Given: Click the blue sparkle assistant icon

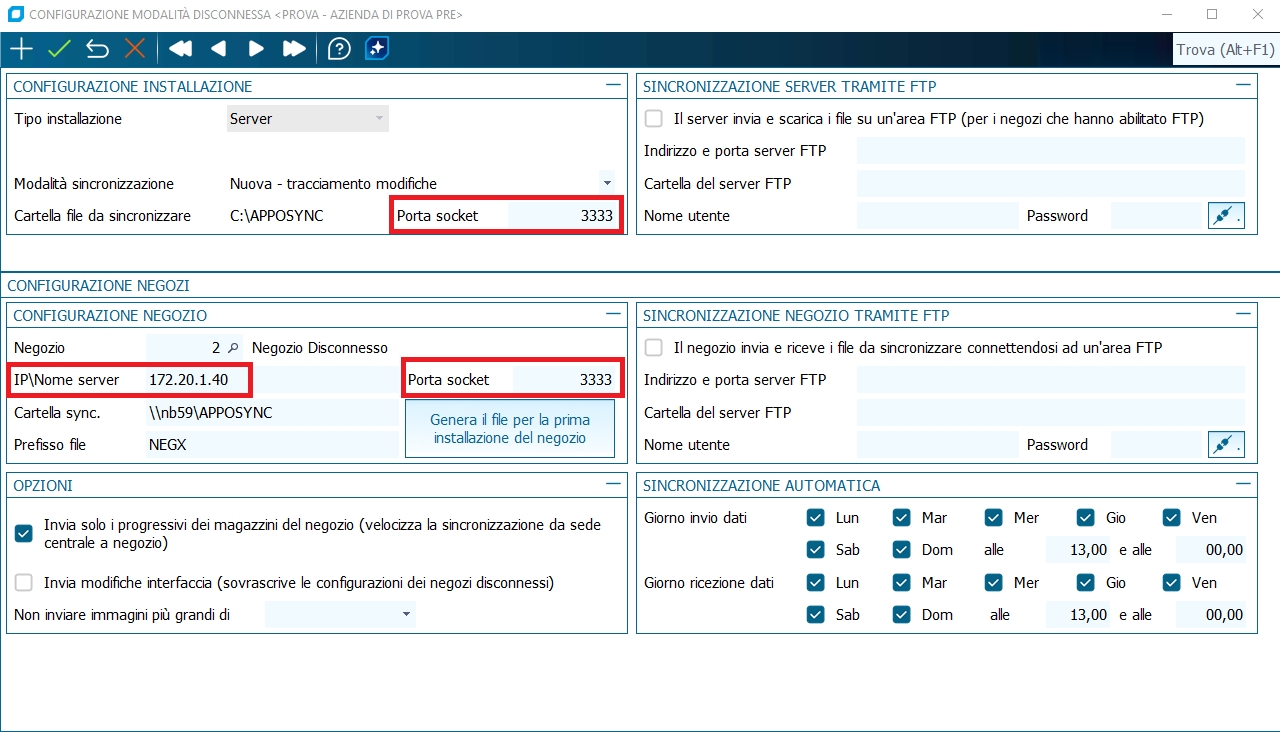Looking at the screenshot, I should point(377,48).
